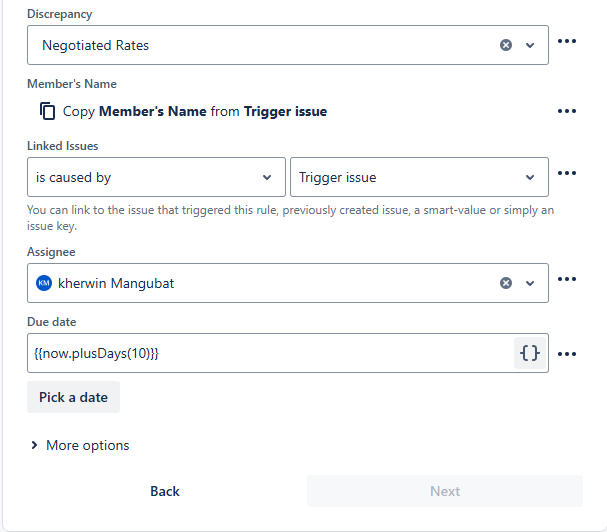Screen dimensions: 607x532
Task: Expand the More options section
Action: (x=80, y=445)
